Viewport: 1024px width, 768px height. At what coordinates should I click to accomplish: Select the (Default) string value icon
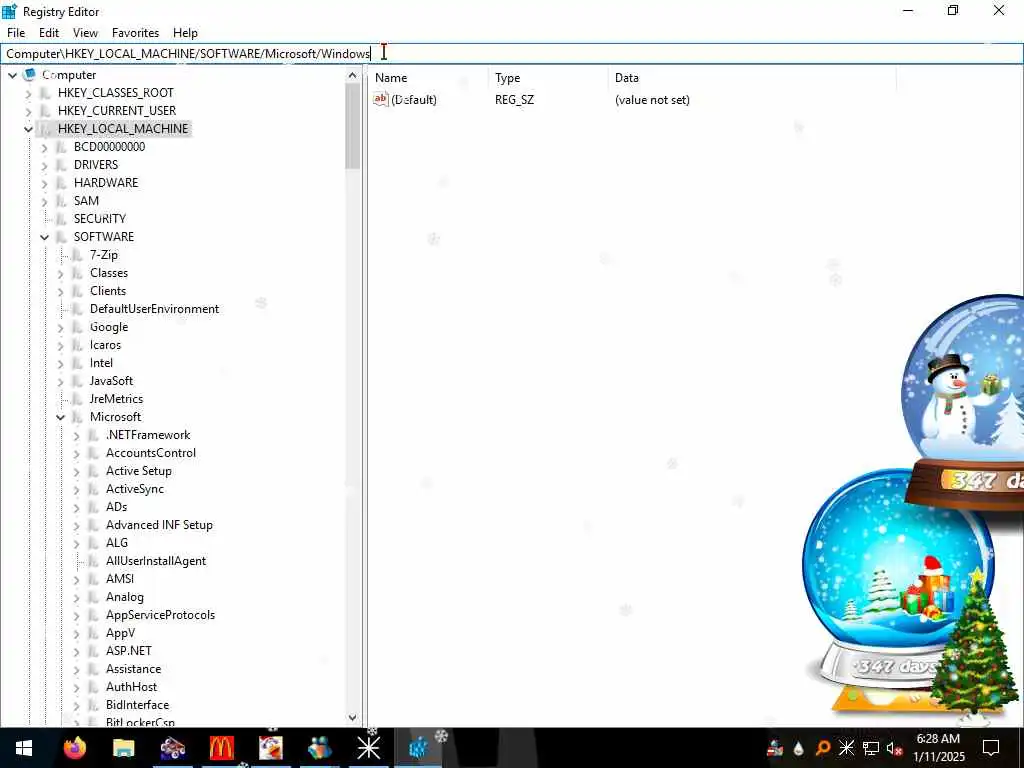pos(381,99)
